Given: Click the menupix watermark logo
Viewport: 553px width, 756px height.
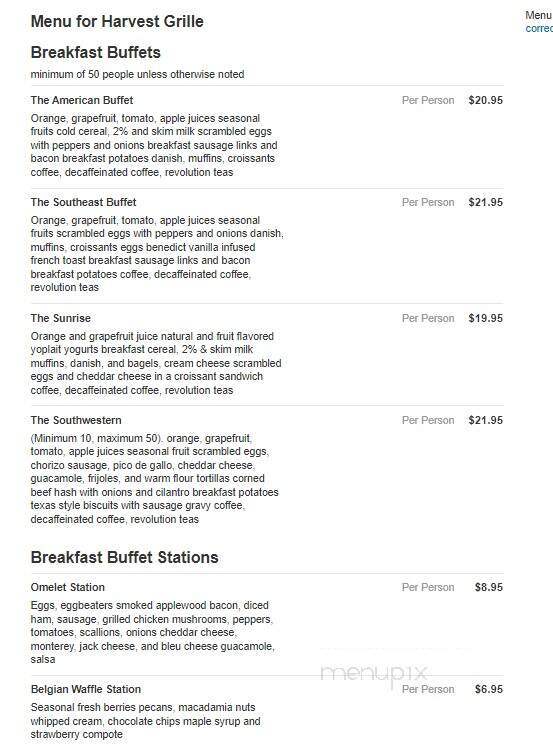Looking at the screenshot, I should (x=374, y=674).
